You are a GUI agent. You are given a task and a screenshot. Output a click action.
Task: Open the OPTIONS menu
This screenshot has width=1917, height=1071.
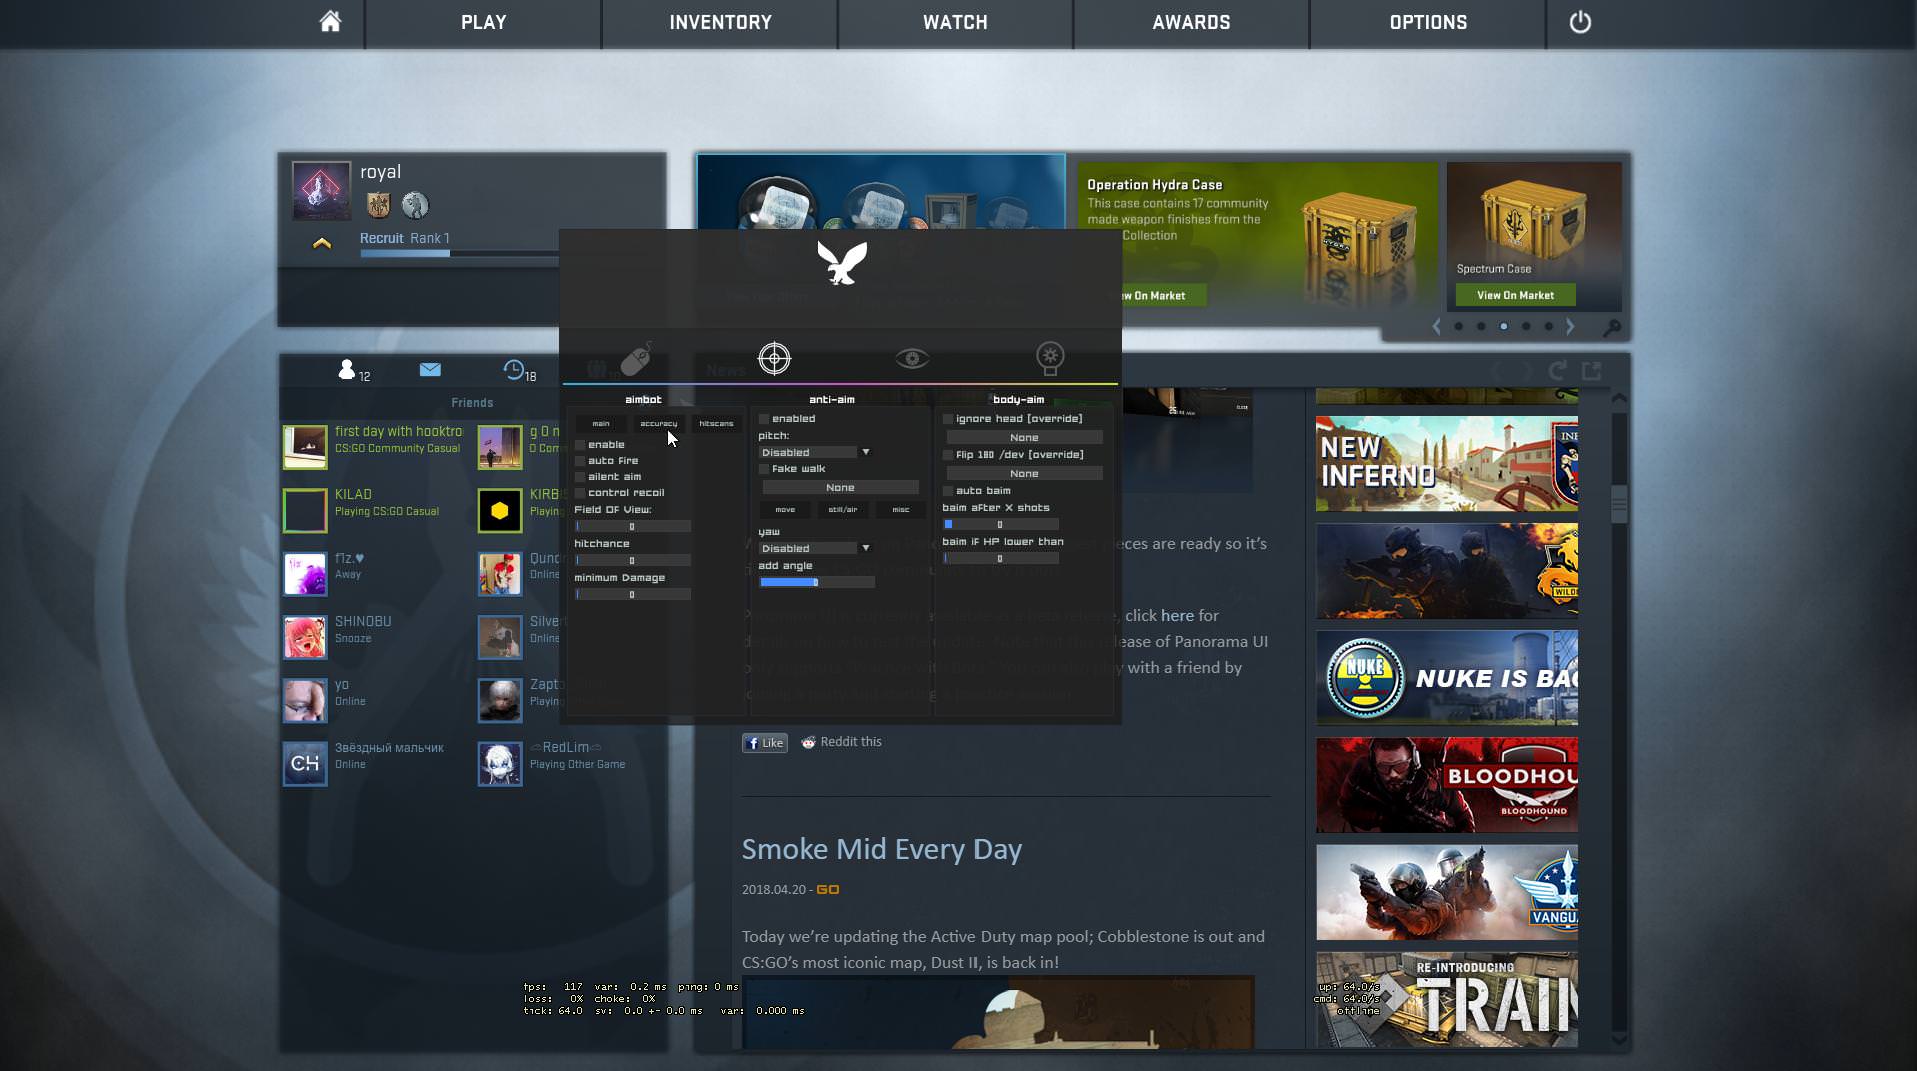click(1428, 22)
